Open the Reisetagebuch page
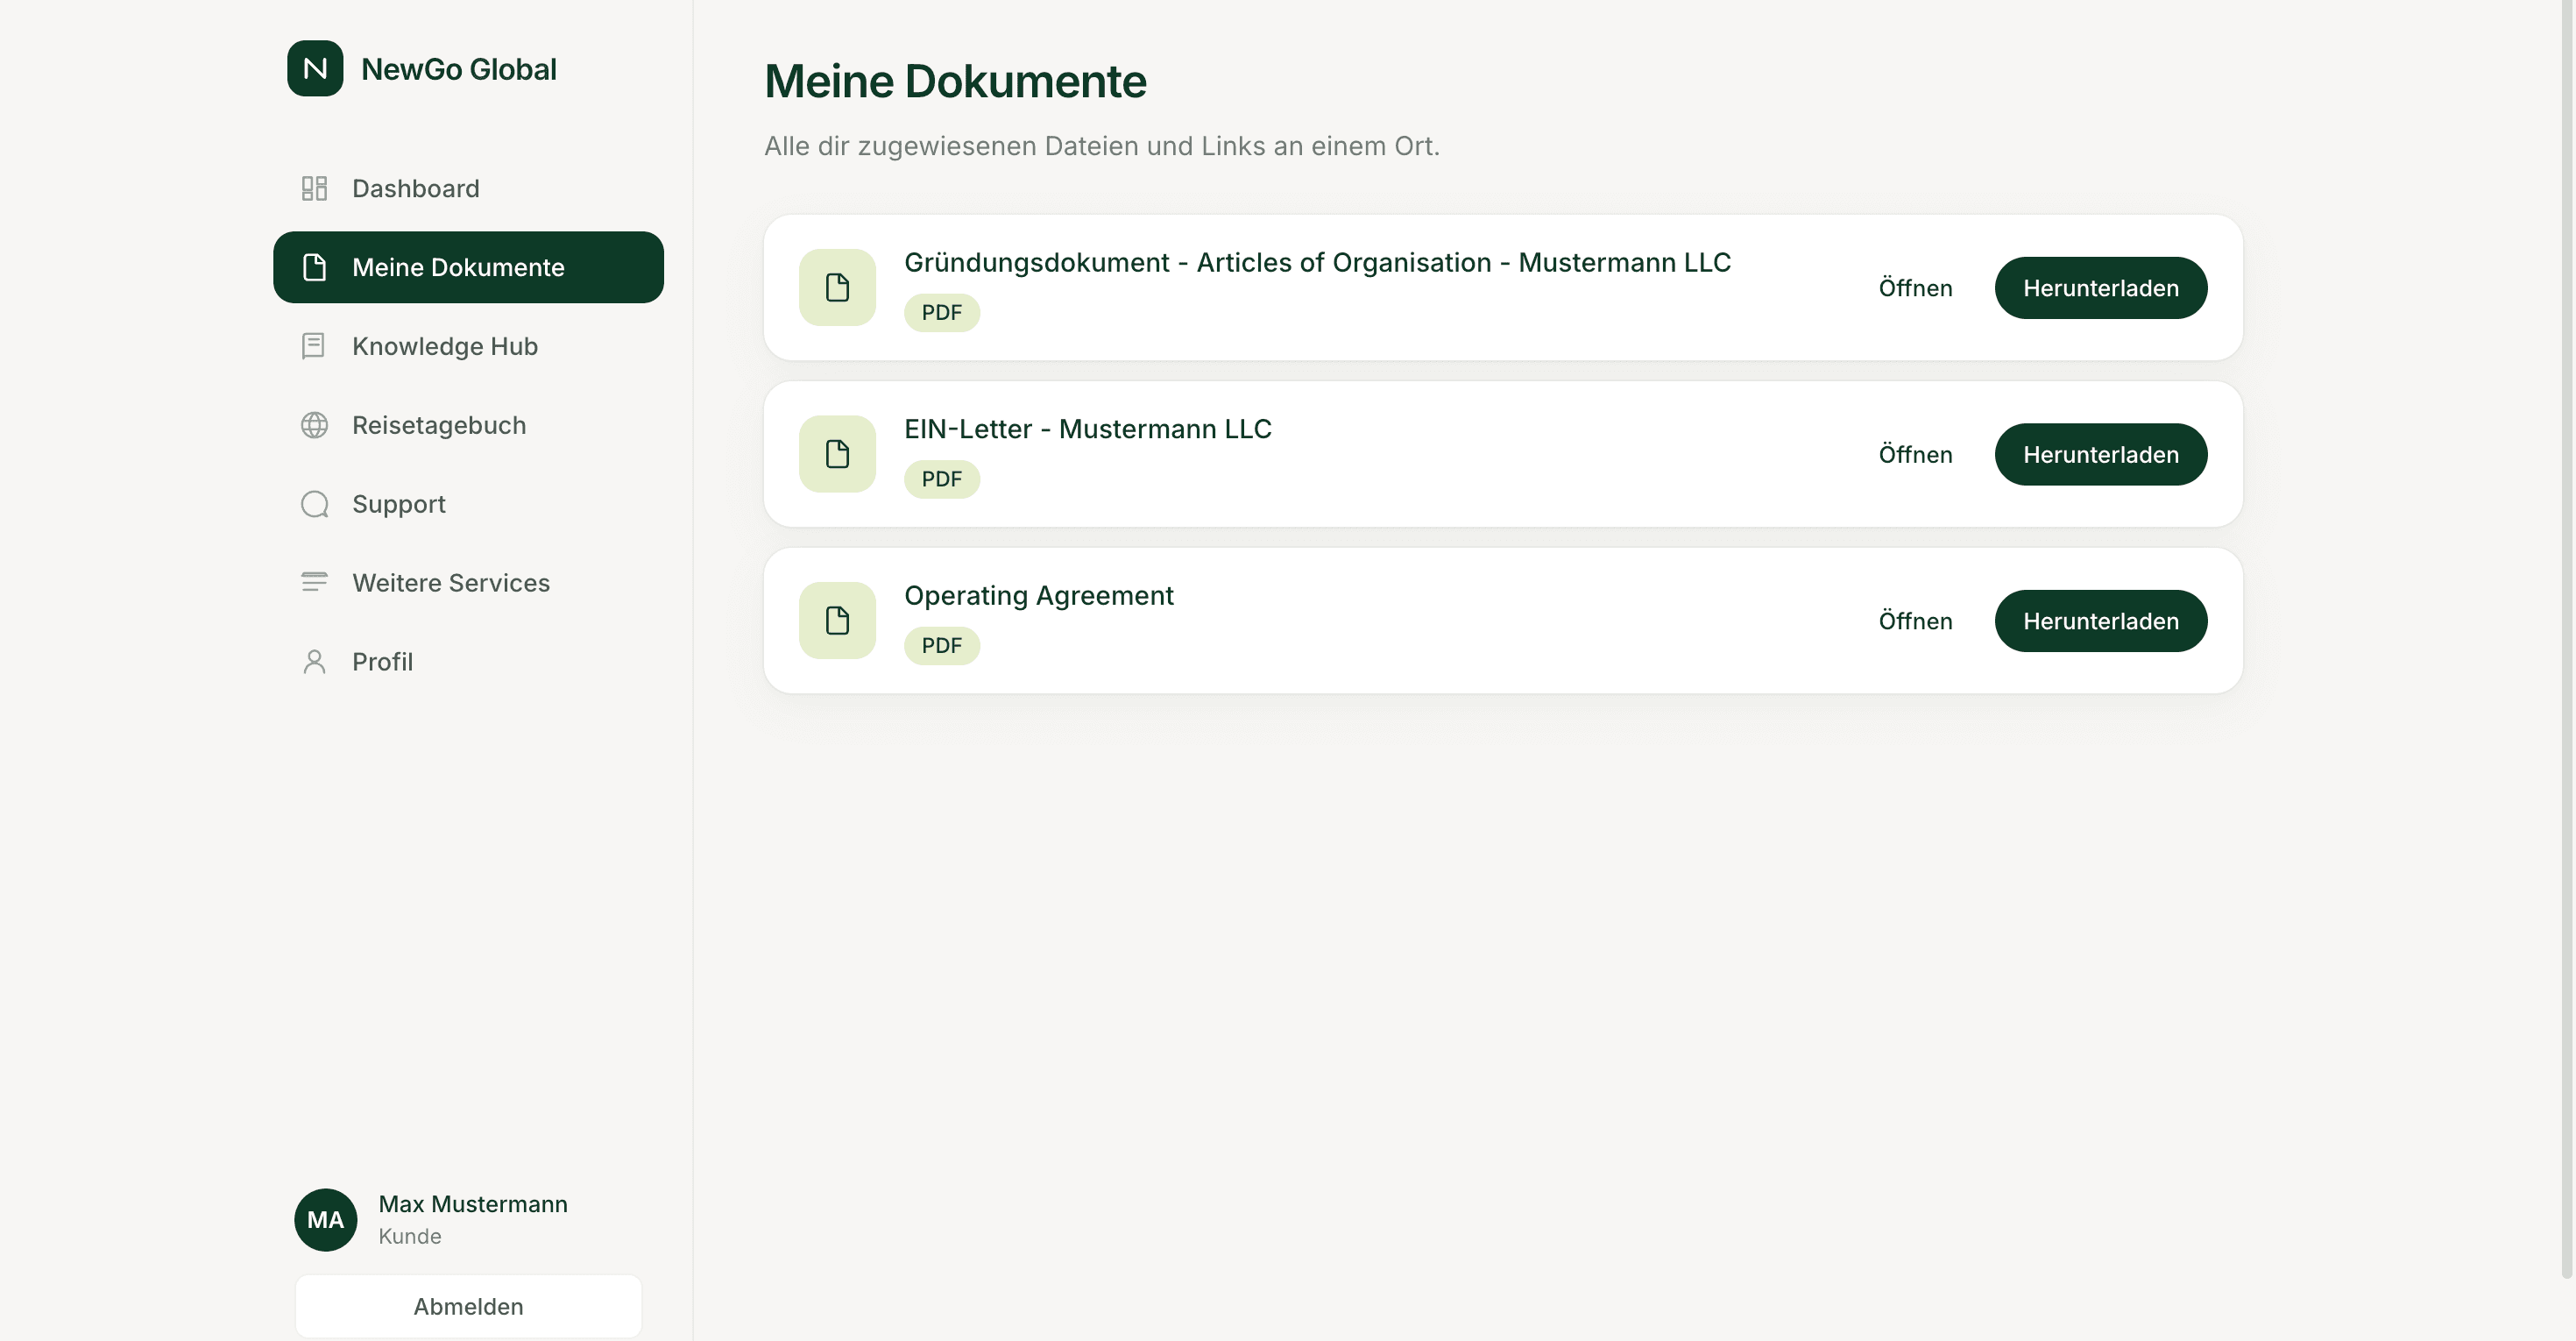This screenshot has width=2576, height=1341. 468,425
